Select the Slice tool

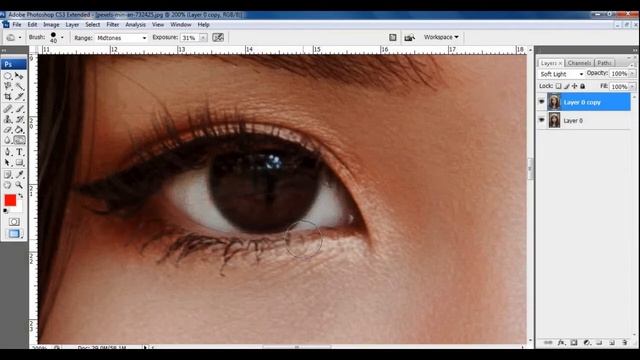click(x=19, y=97)
